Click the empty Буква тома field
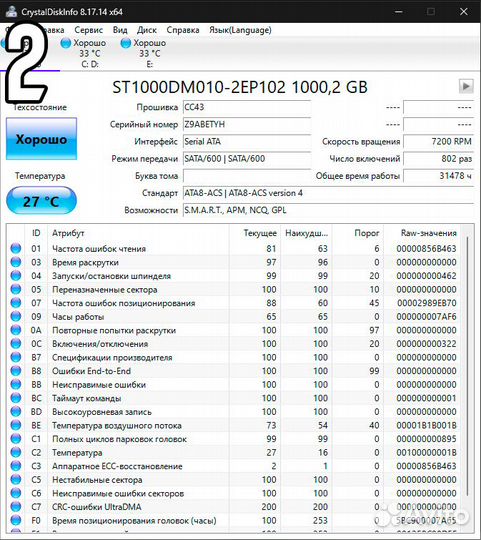Image resolution: width=481 pixels, height=540 pixels. pos(247,176)
